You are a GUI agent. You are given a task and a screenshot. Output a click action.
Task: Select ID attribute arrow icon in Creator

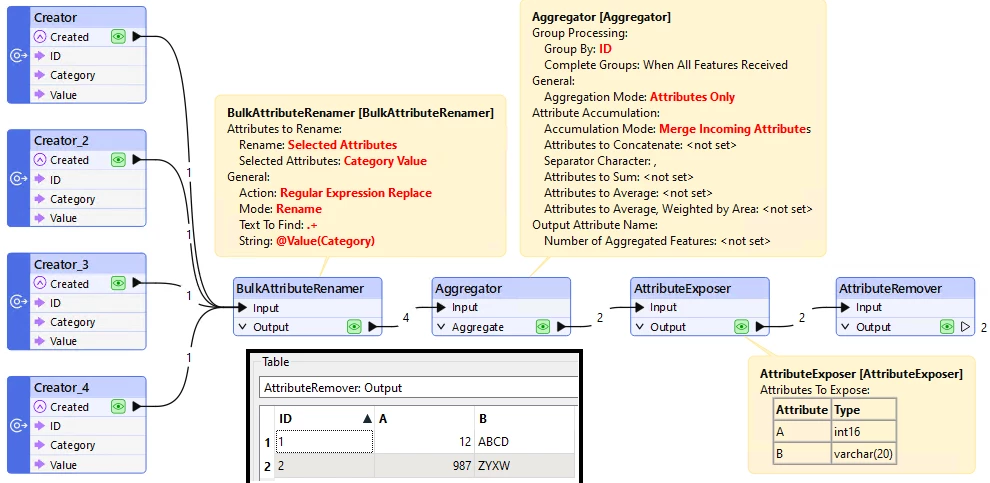(40, 56)
